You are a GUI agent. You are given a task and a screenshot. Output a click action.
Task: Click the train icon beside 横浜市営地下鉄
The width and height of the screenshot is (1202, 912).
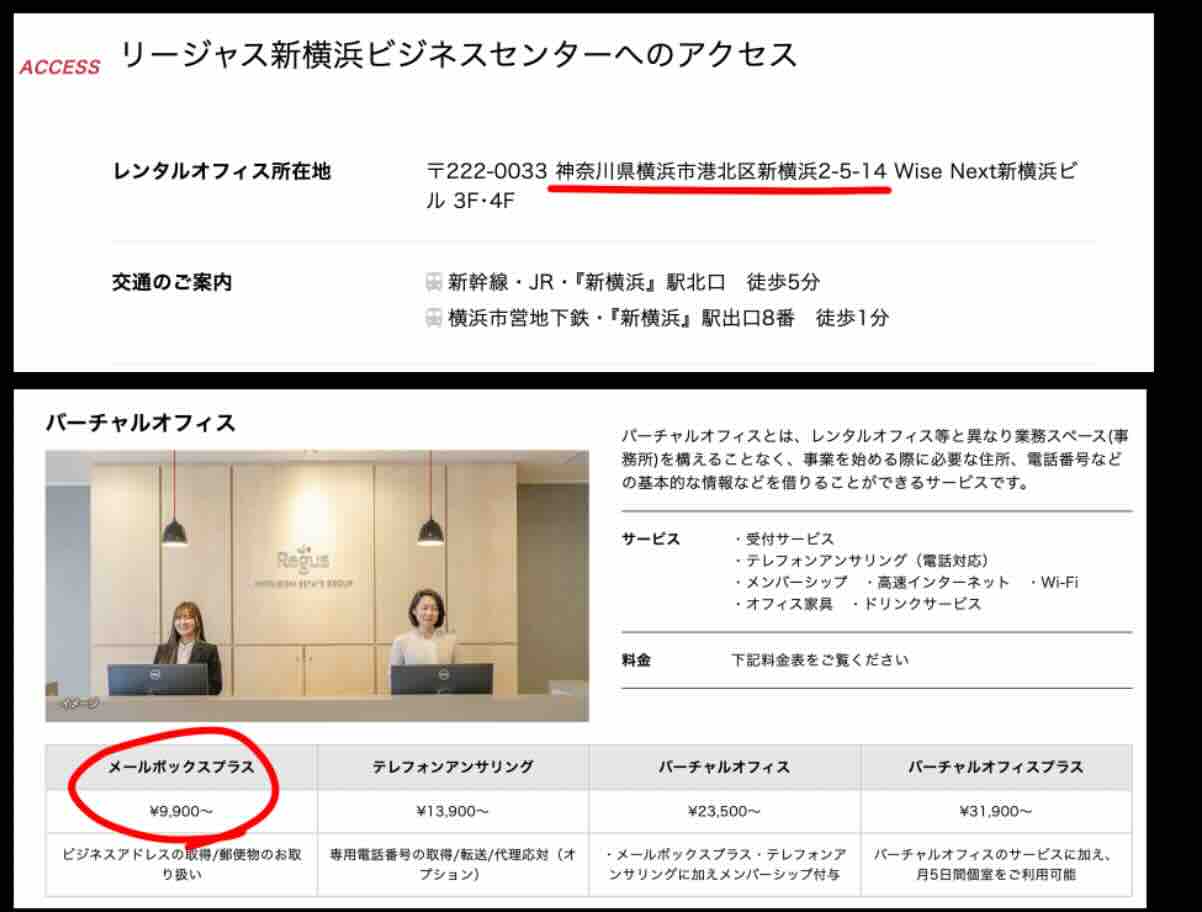[433, 318]
